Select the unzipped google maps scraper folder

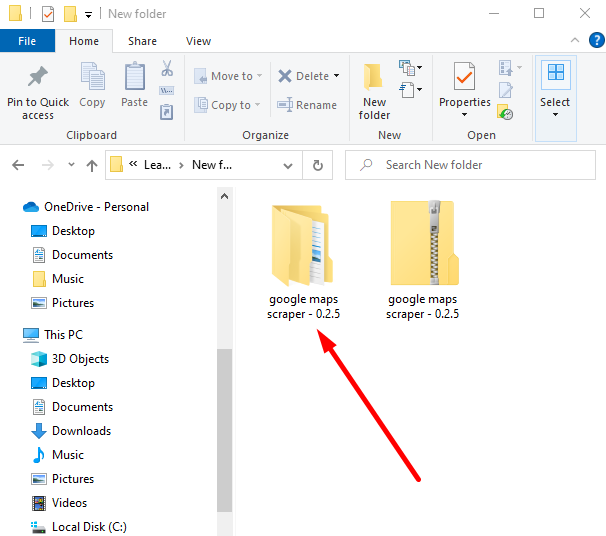click(303, 261)
